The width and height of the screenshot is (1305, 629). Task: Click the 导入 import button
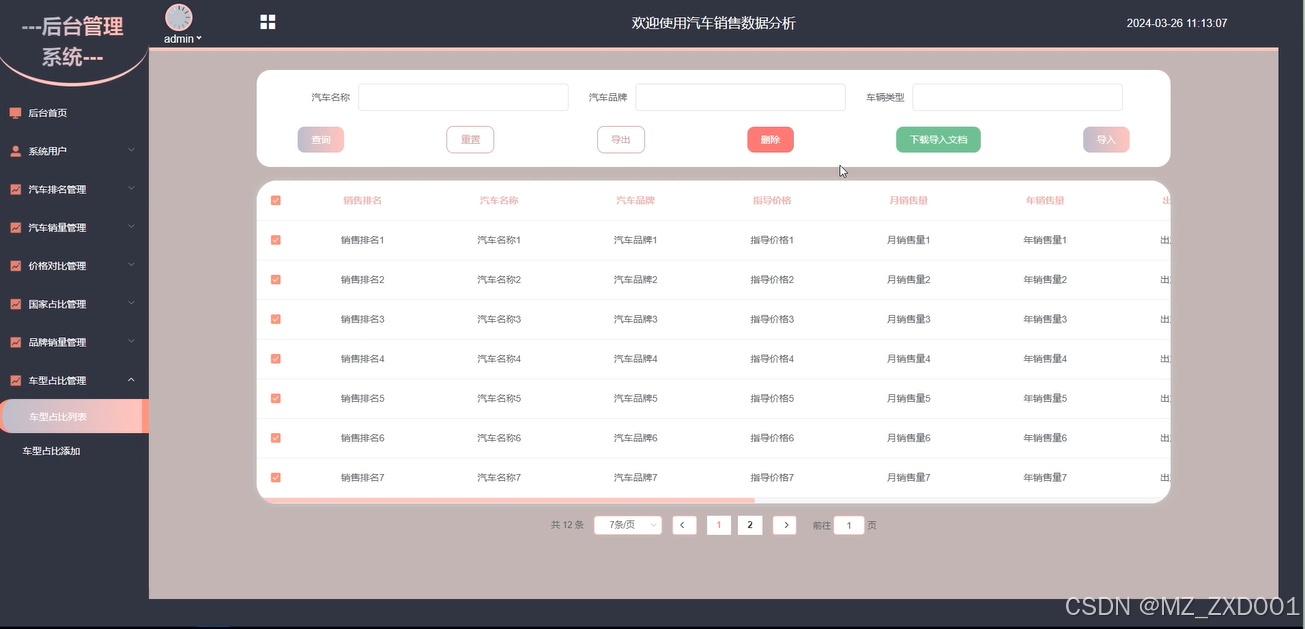point(1106,140)
